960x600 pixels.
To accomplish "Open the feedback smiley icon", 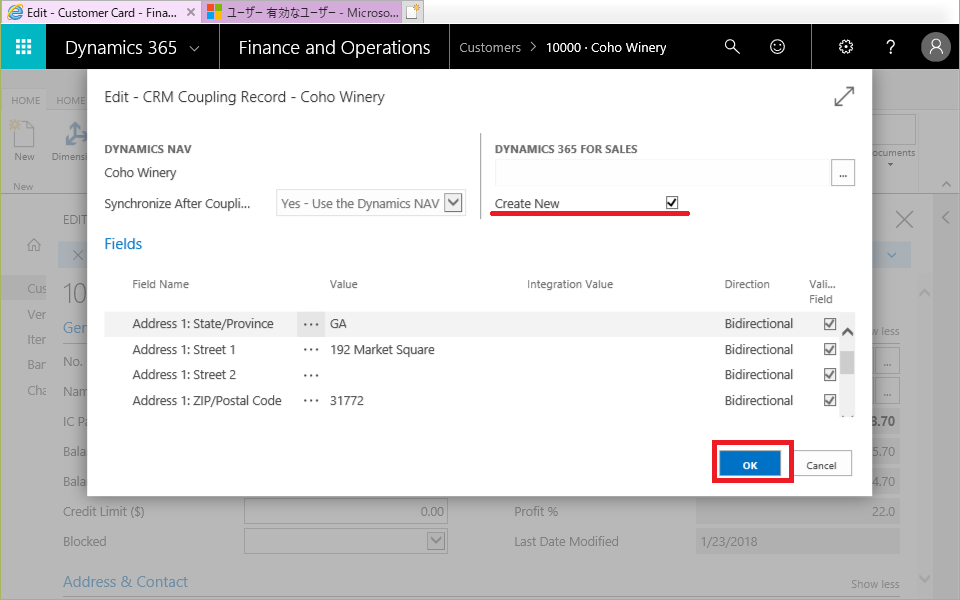I will click(777, 47).
